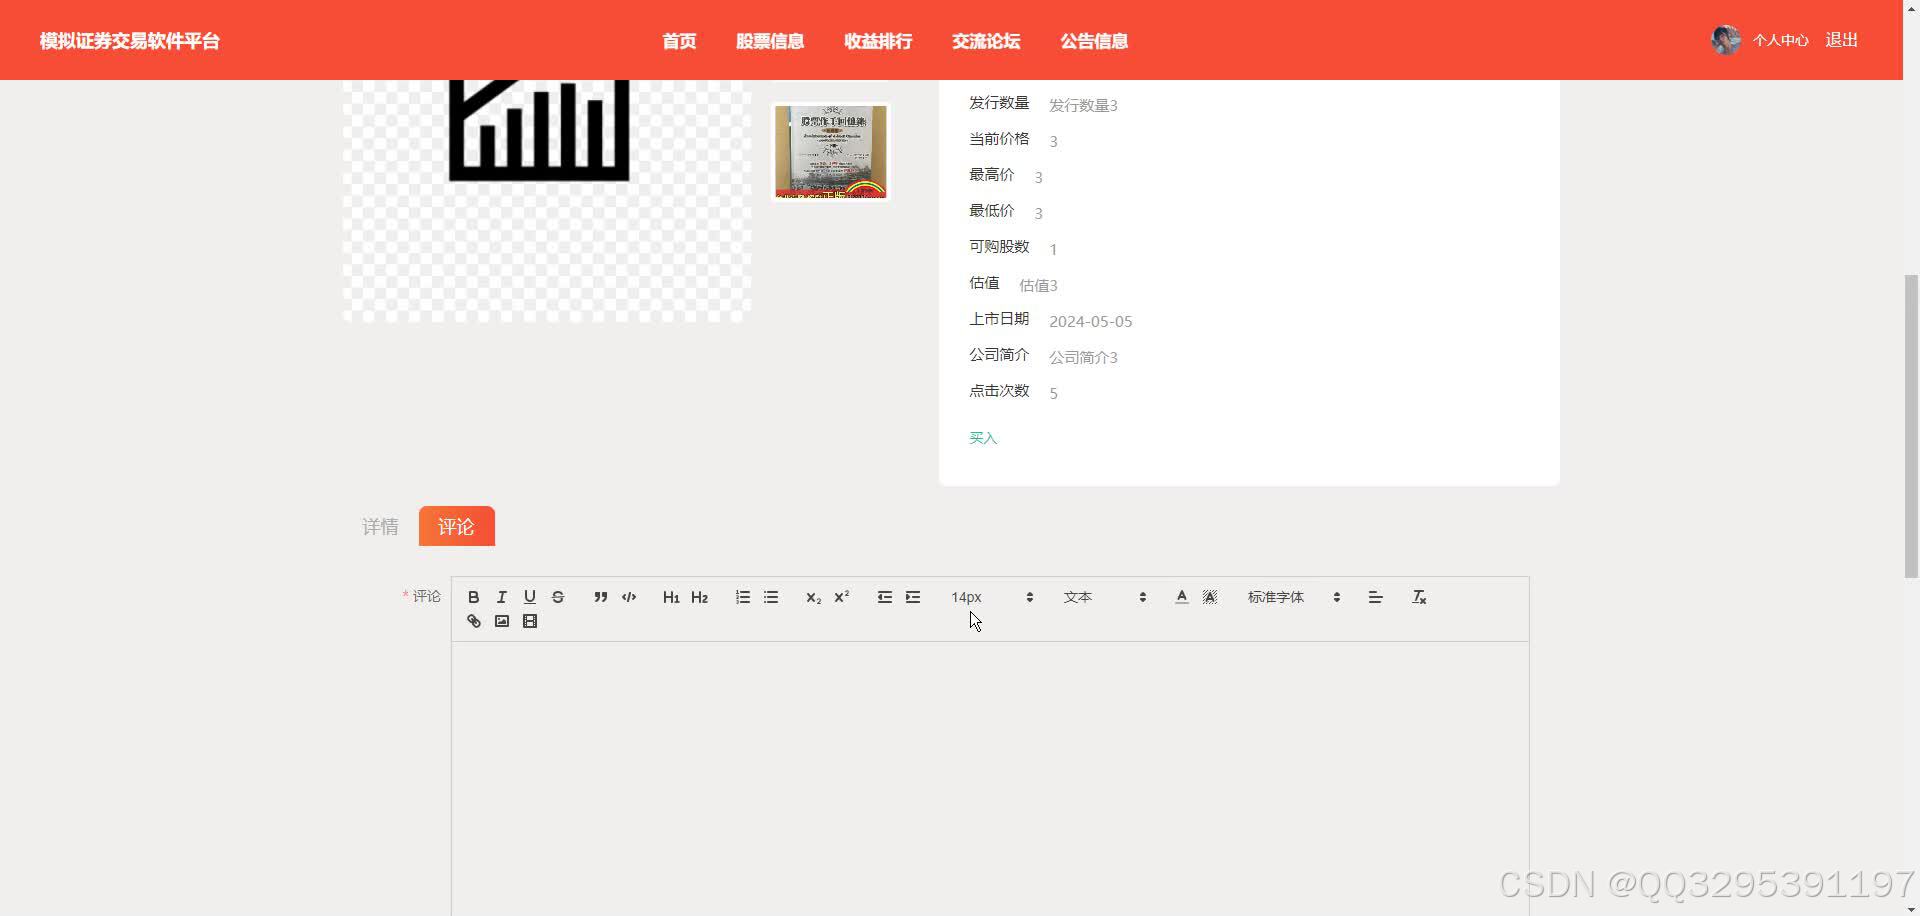Go to 首页 in the top navigation
Screen dimensions: 1920x916
[x=679, y=41]
